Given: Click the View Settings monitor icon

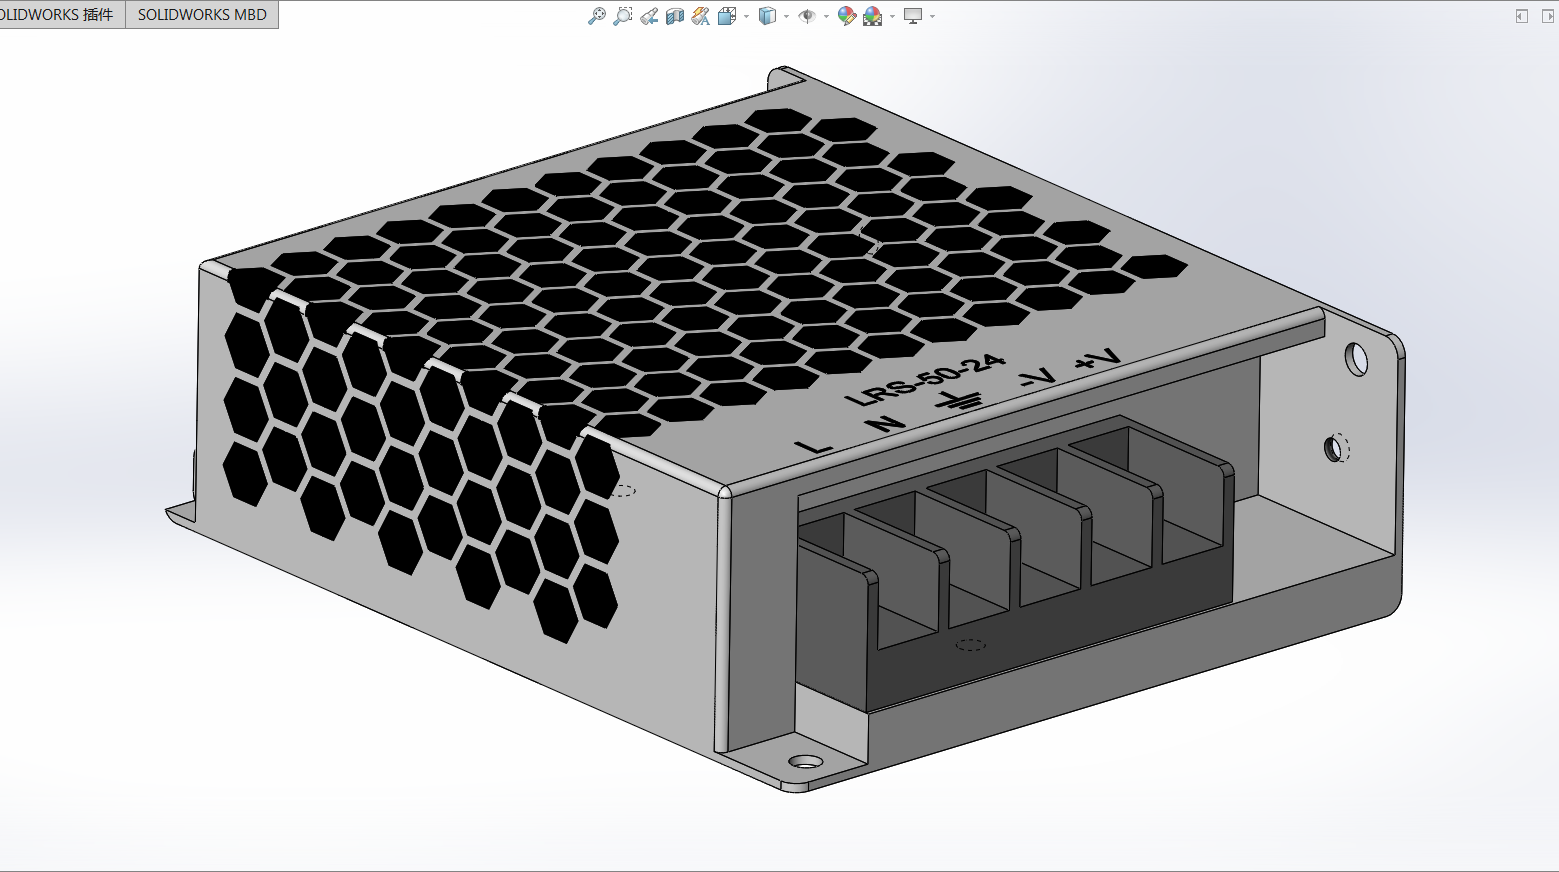Looking at the screenshot, I should (913, 16).
